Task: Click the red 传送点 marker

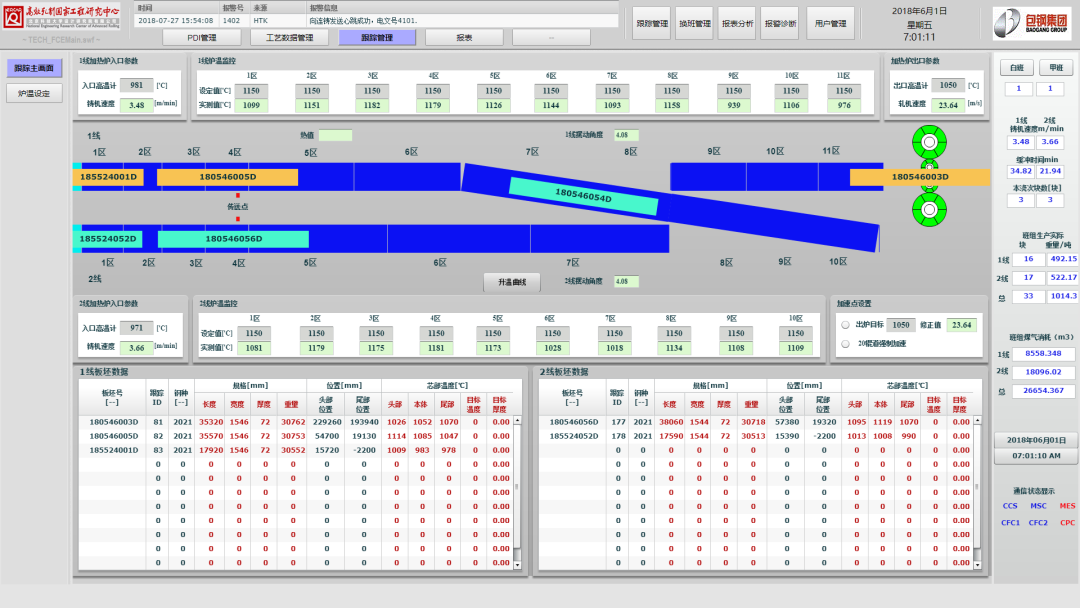Action: coord(237,216)
